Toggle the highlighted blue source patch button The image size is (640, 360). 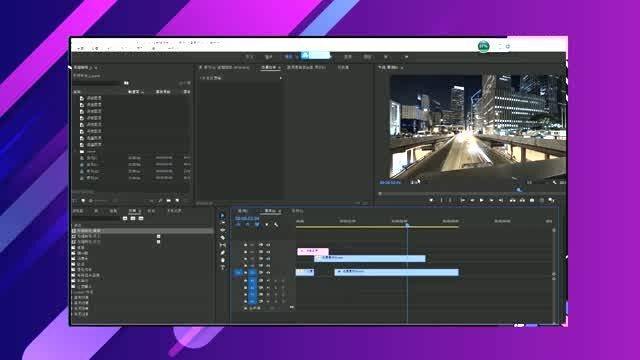(x=238, y=272)
